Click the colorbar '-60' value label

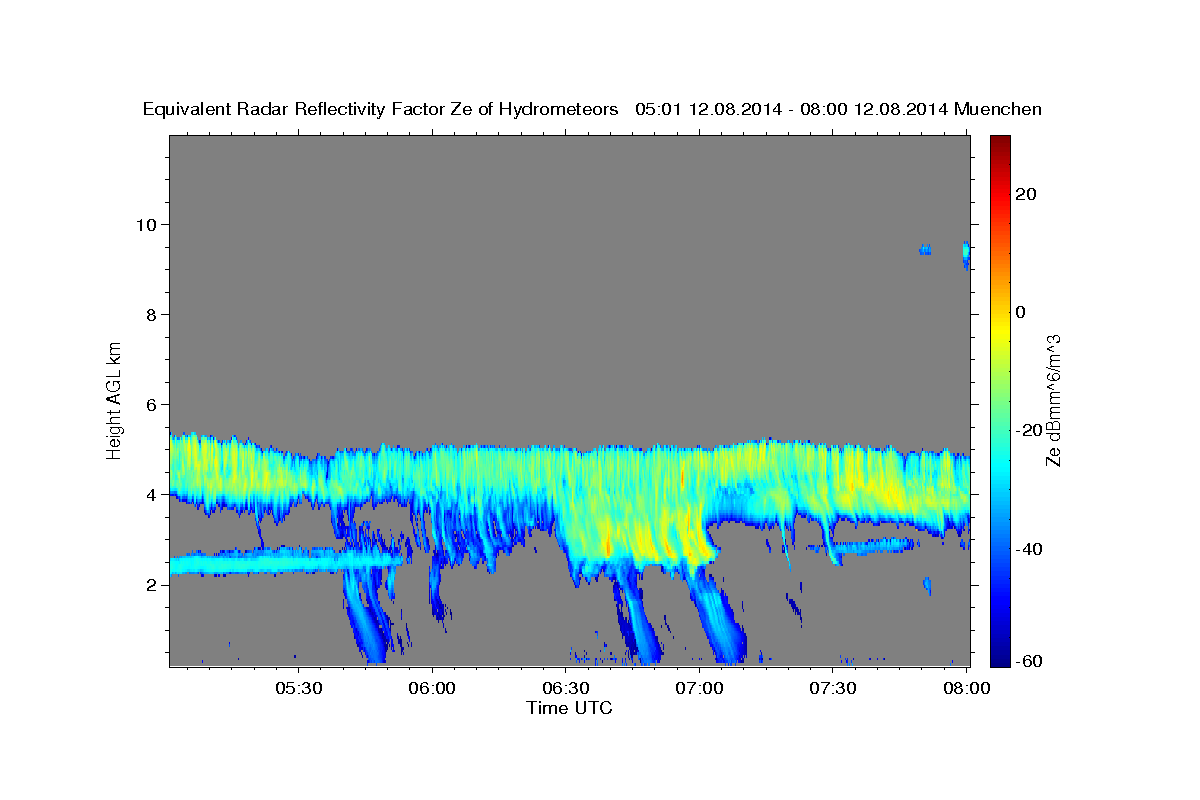coord(1028,660)
